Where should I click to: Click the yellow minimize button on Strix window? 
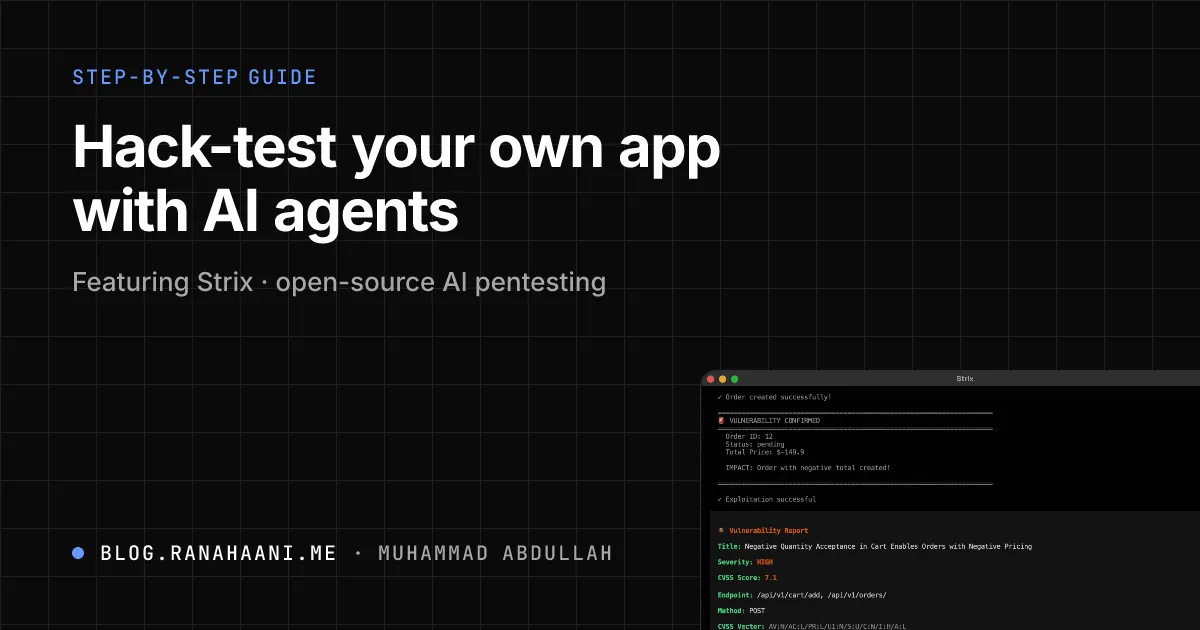(723, 379)
